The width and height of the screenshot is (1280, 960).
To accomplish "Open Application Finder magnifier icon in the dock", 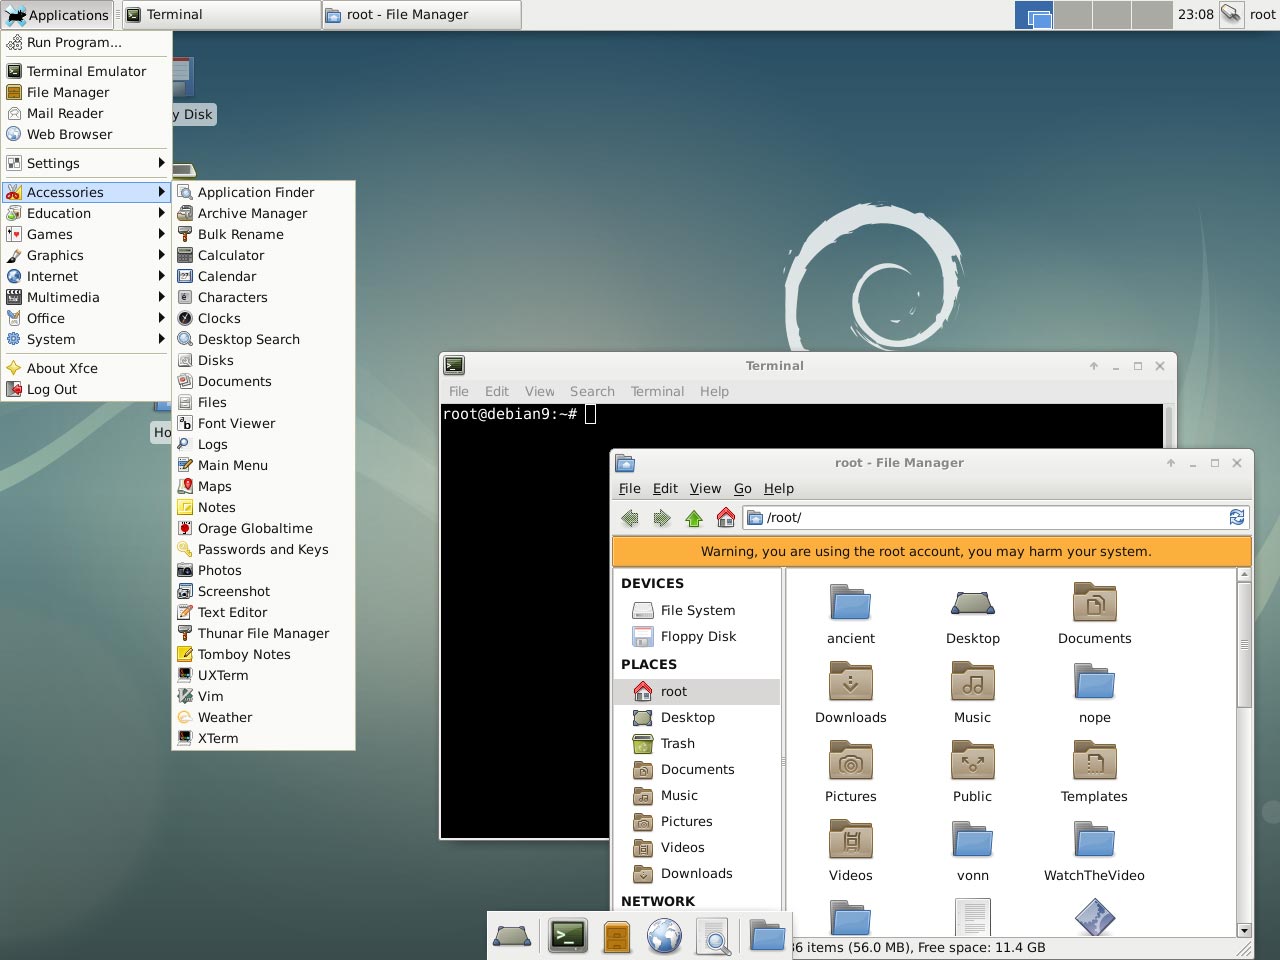I will (x=713, y=936).
